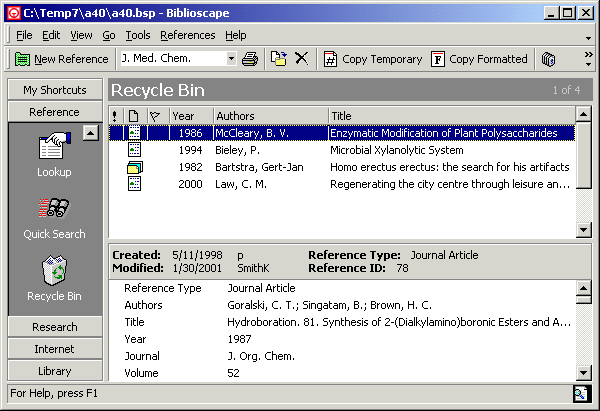Open the Tools menu
Viewport: 600px width, 411px height.
(x=138, y=35)
